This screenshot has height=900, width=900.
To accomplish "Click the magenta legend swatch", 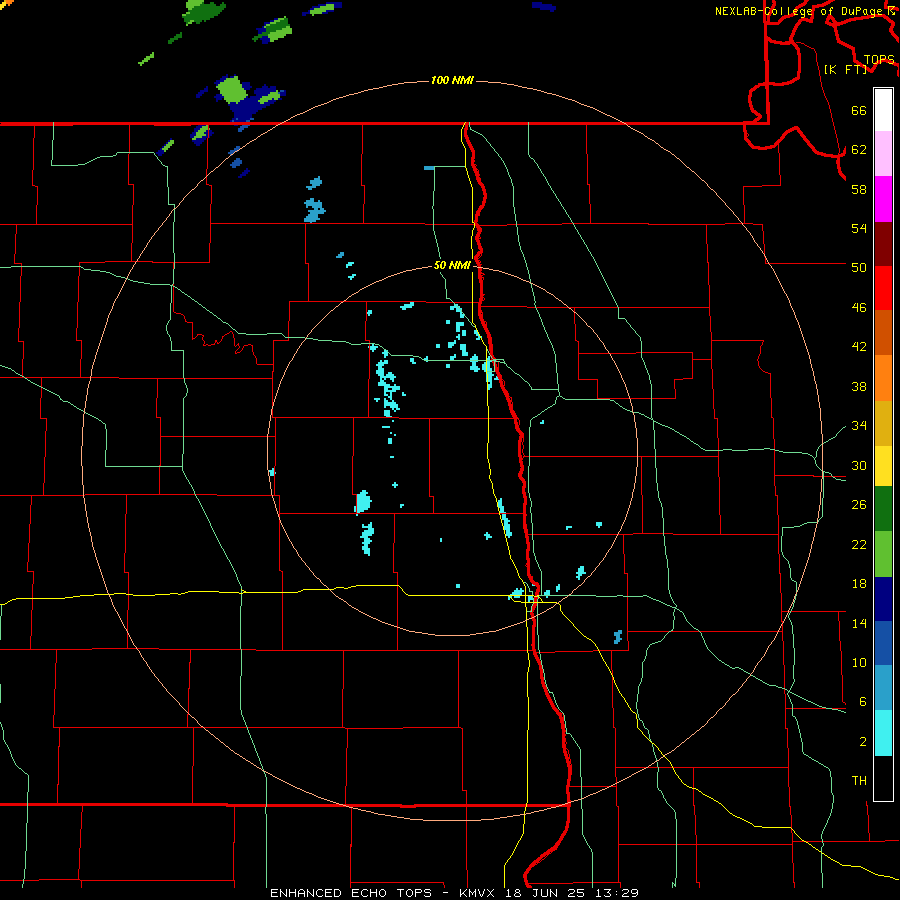I will (883, 199).
